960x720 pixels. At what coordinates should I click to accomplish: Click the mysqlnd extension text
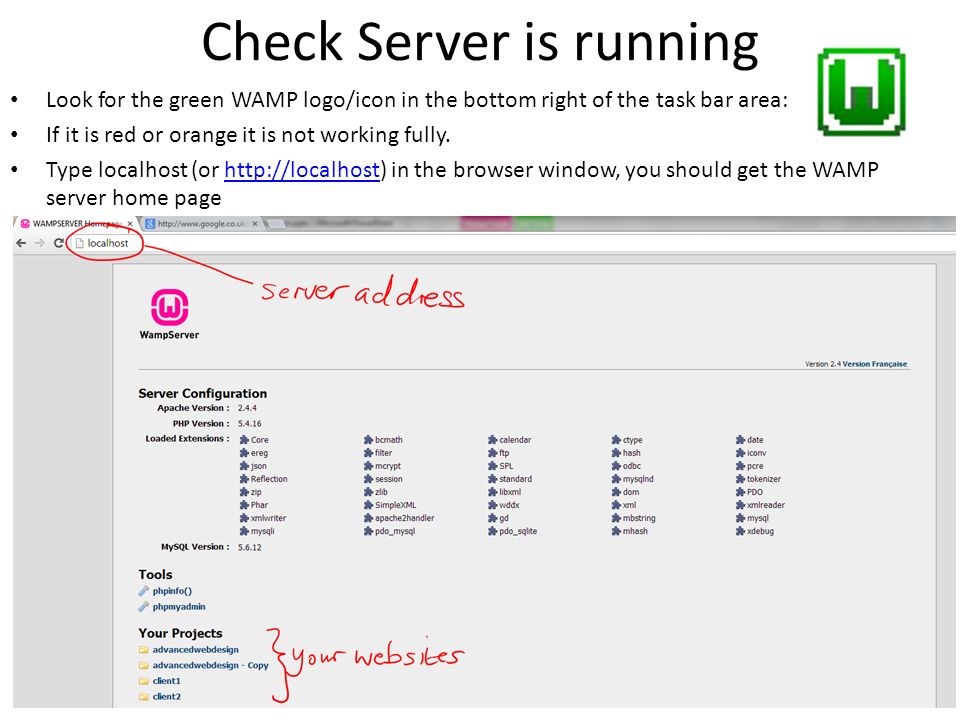click(638, 479)
